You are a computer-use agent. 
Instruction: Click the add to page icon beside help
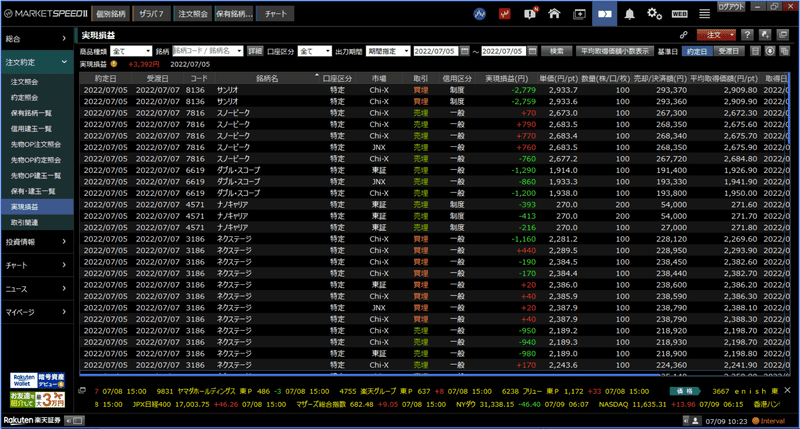point(765,35)
